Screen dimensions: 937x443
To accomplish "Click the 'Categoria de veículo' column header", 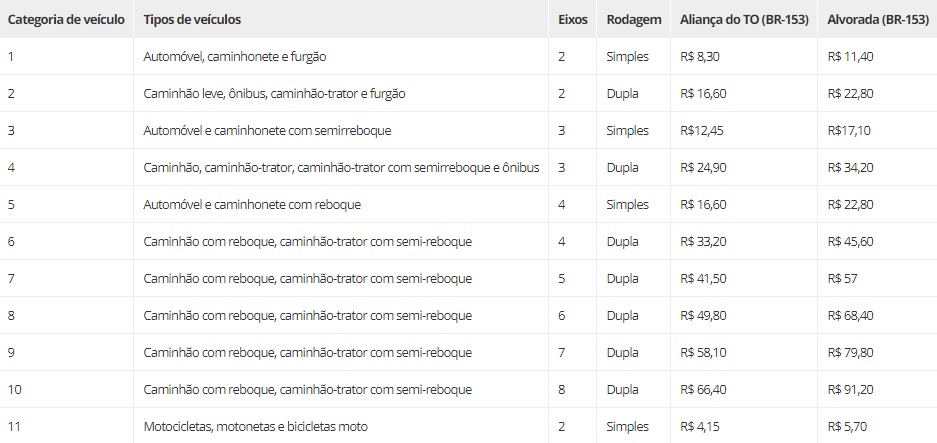I will coord(66,19).
